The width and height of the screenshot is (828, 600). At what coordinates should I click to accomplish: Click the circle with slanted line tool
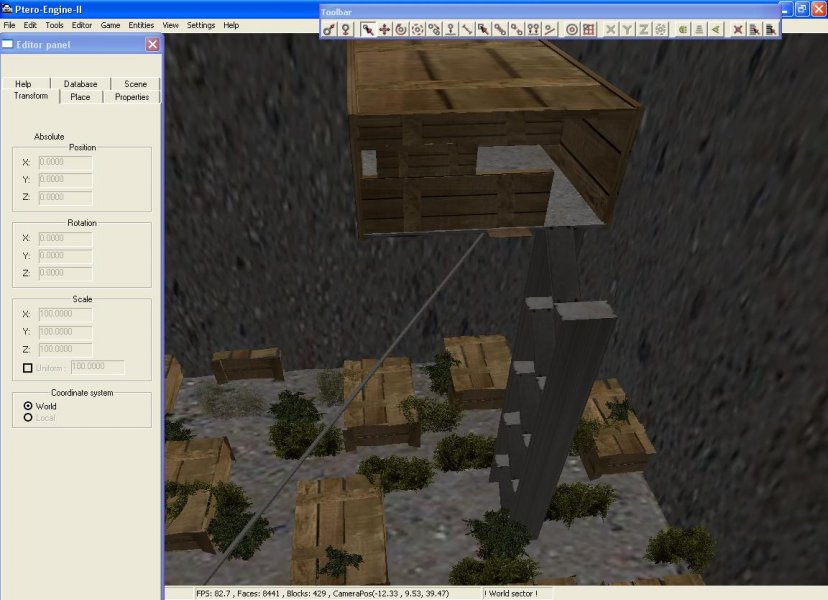(x=550, y=30)
